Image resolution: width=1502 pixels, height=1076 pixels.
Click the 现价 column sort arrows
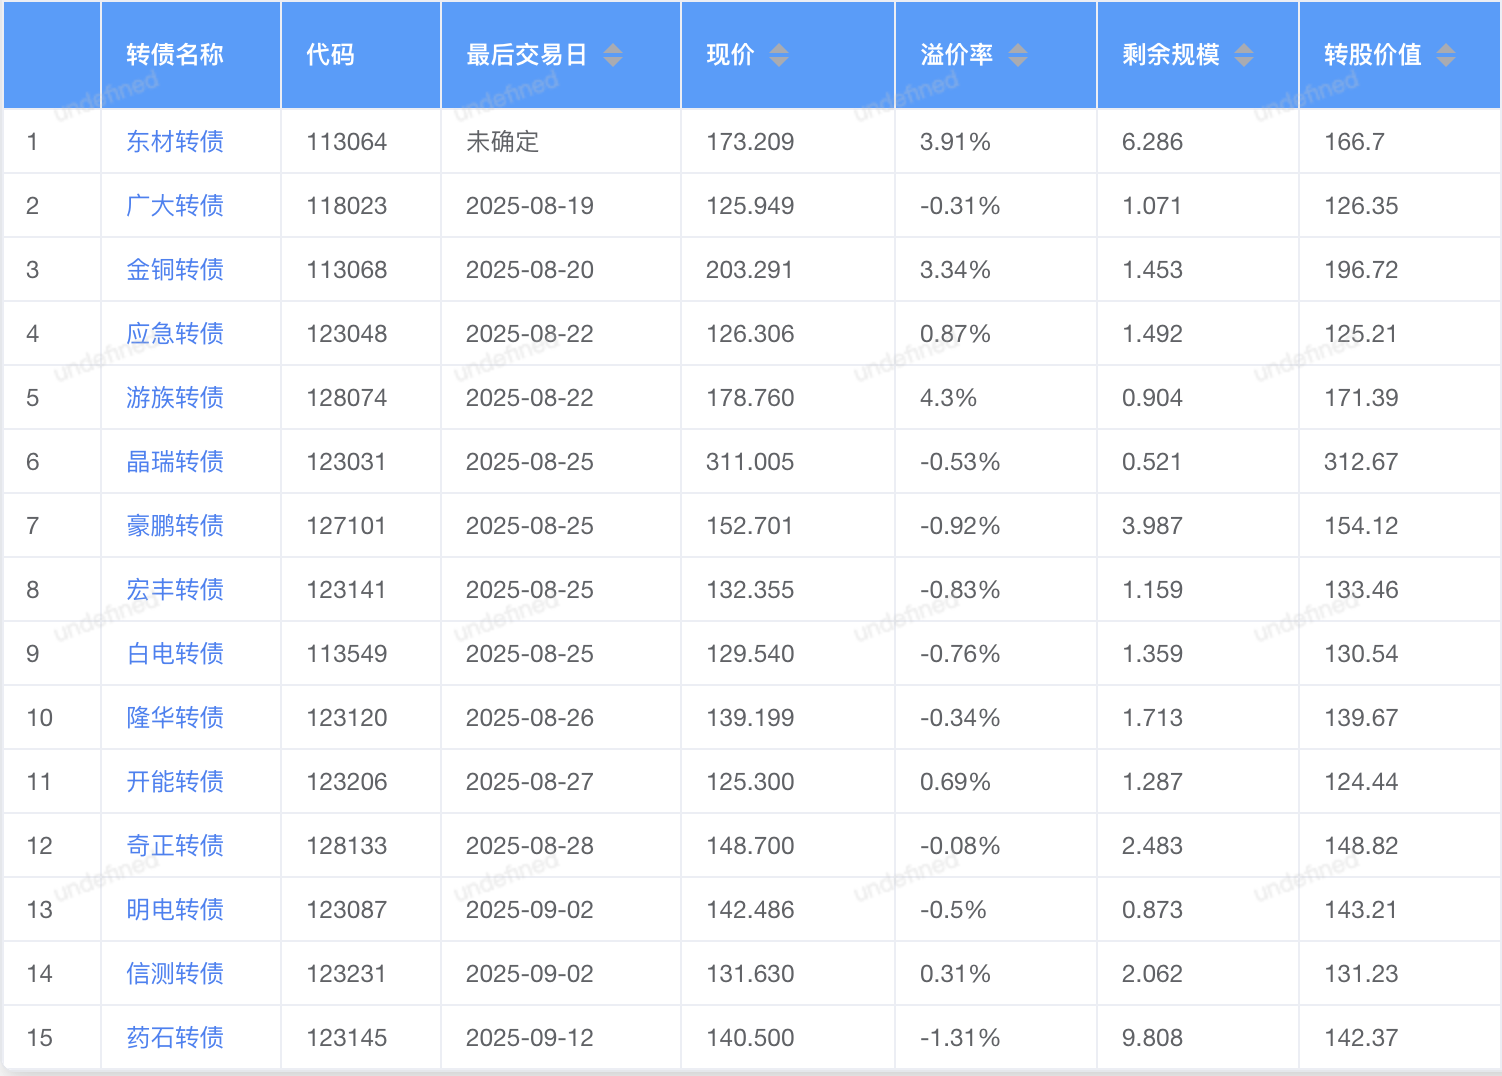(x=778, y=55)
